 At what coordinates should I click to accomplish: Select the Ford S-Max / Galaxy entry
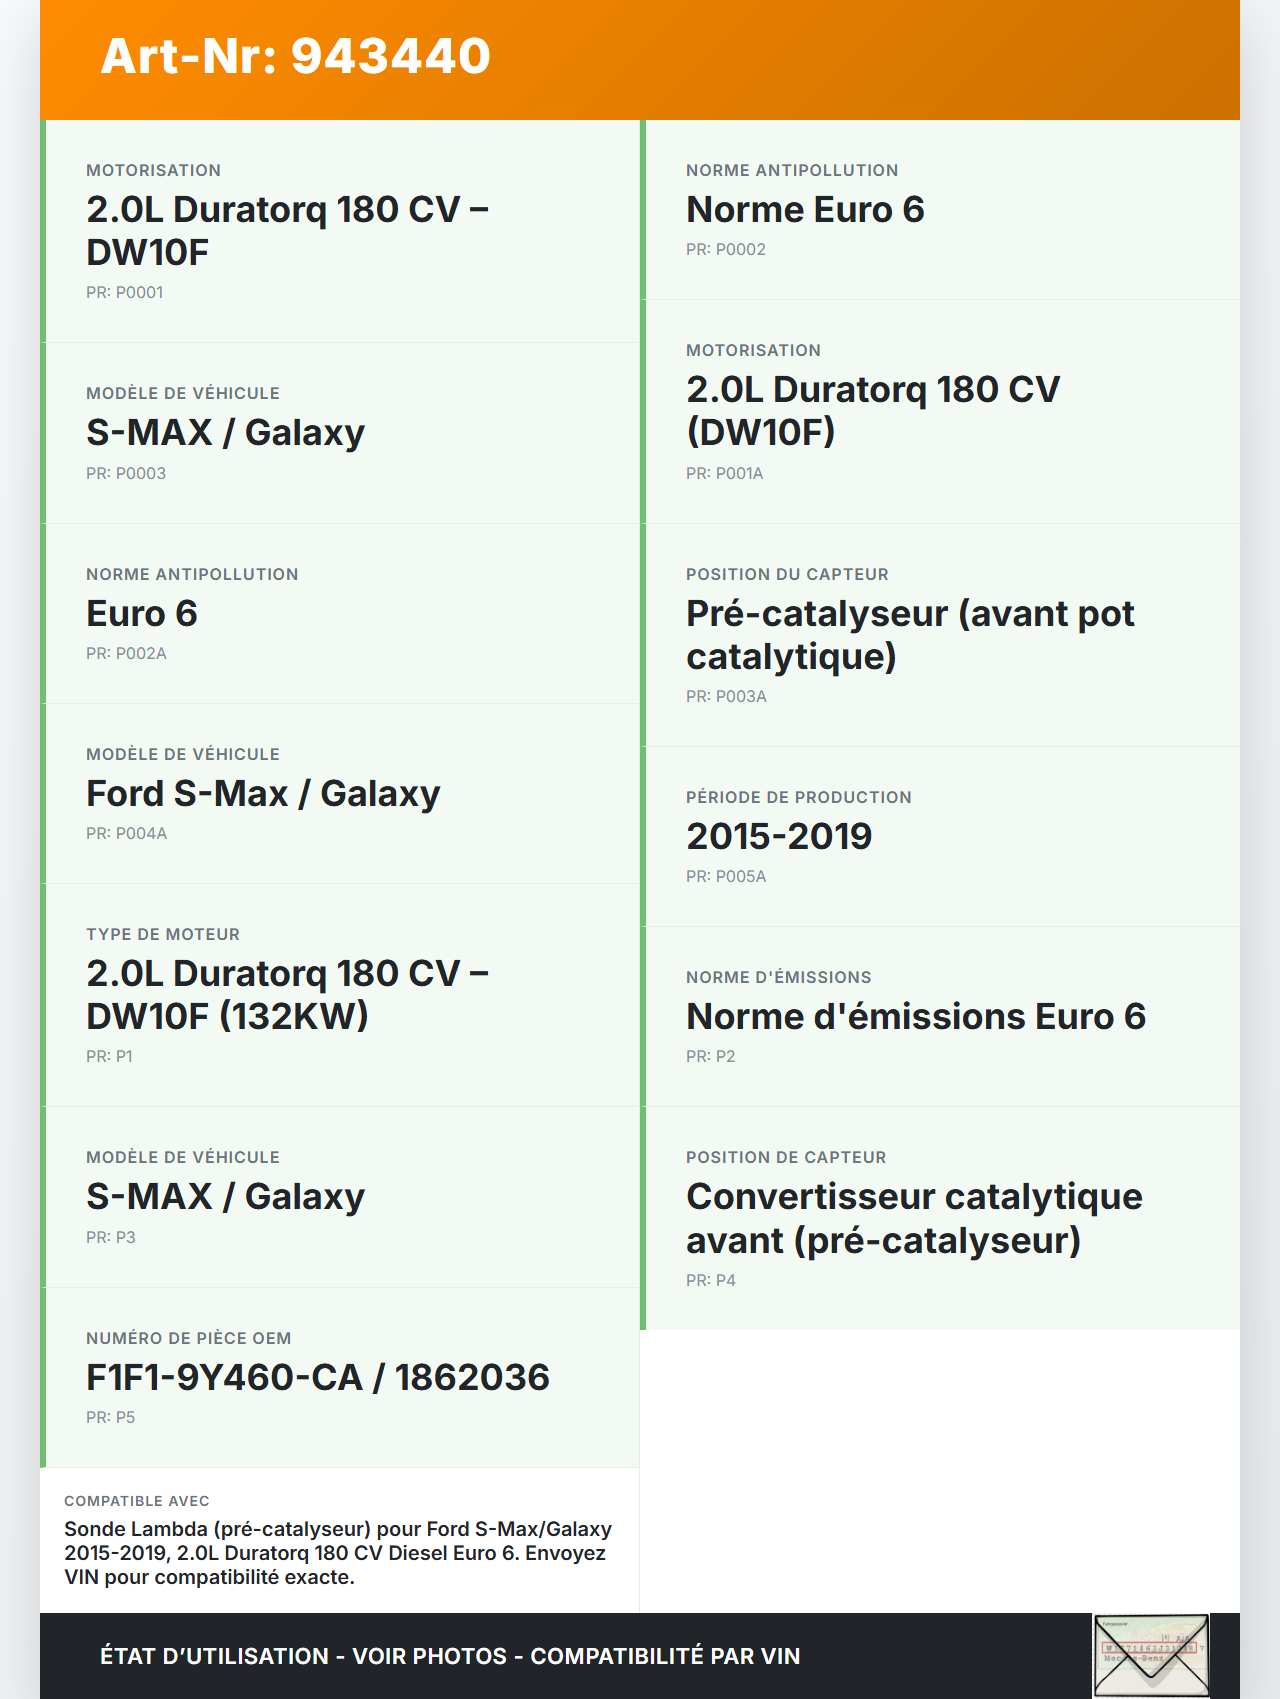(263, 794)
